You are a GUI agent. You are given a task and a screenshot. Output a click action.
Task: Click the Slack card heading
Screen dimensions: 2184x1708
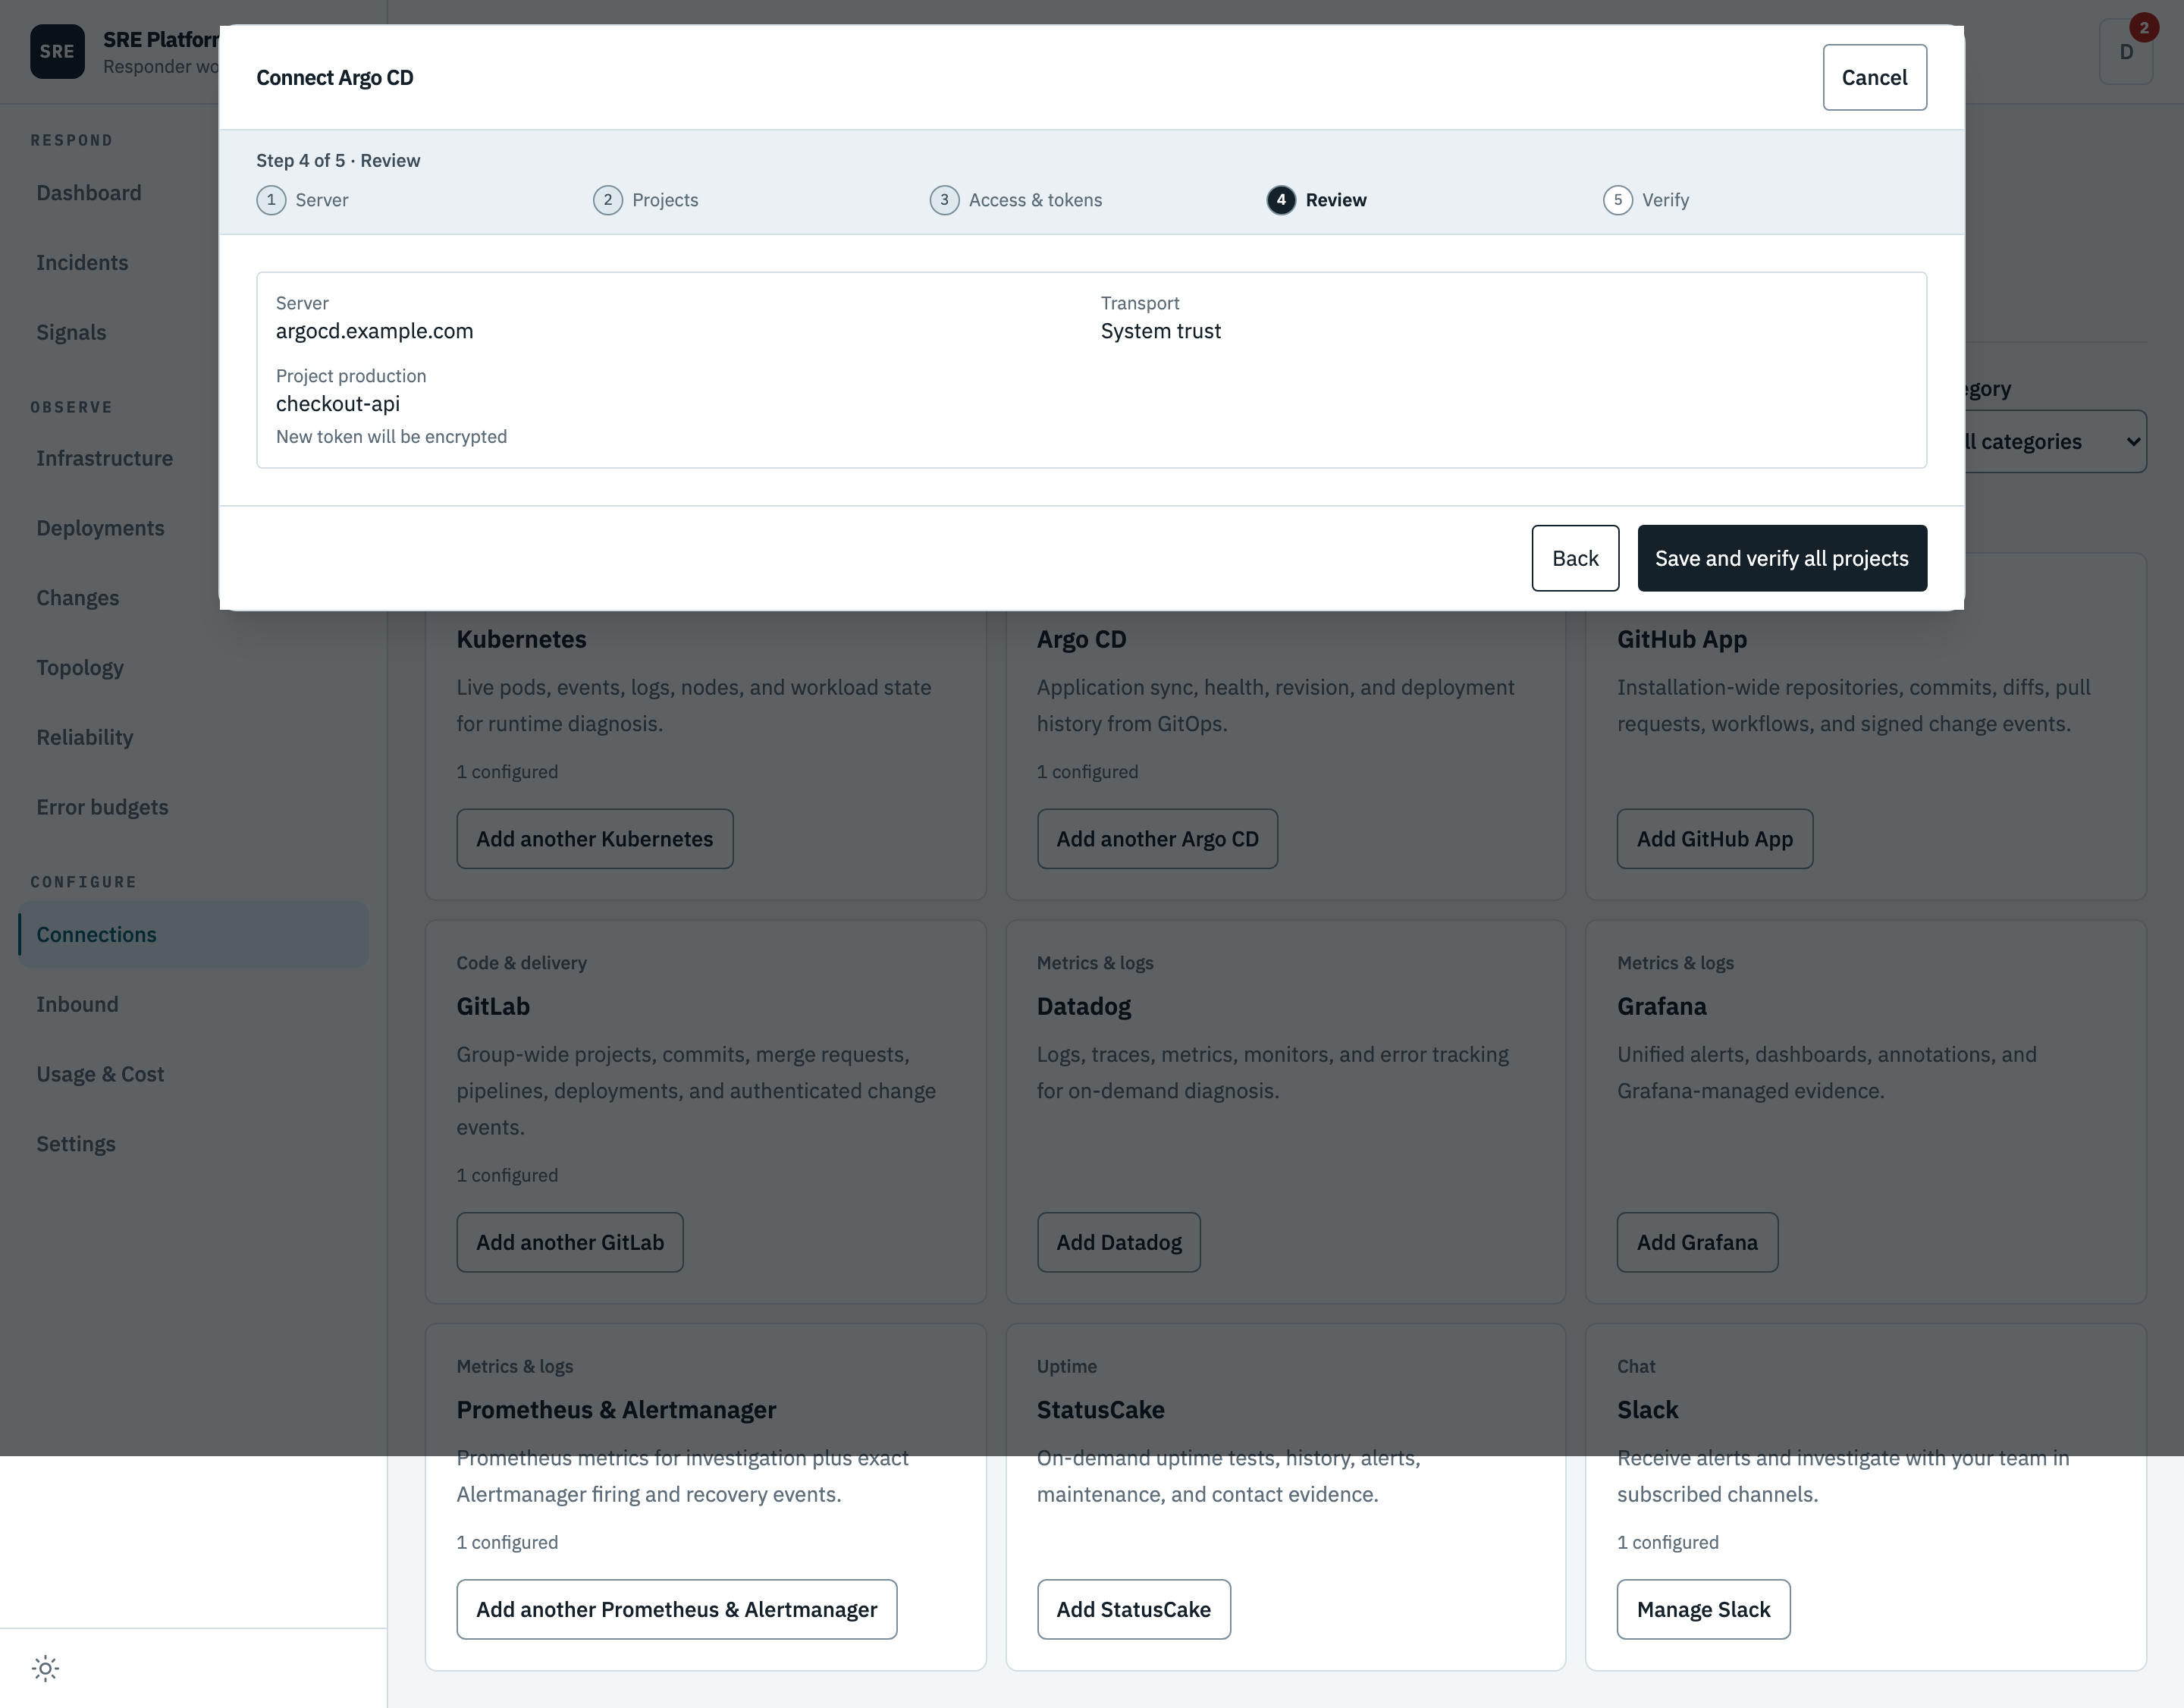1648,1411
